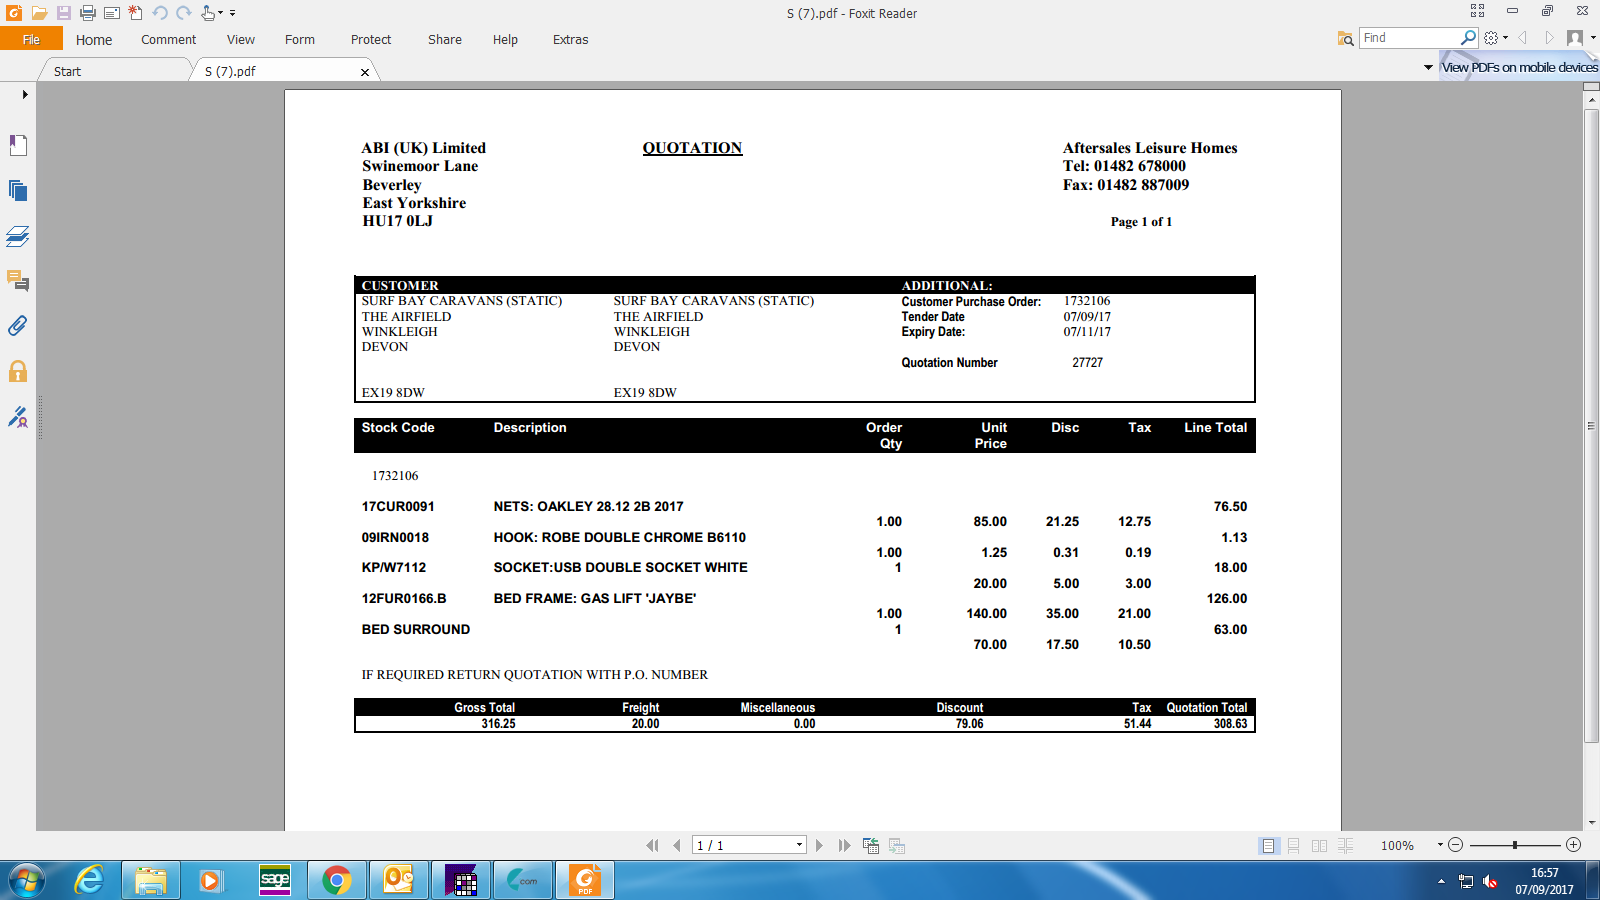Screen dimensions: 1600x900
Task: Expand the left navigation panel arrow
Action: pyautogui.click(x=25, y=95)
